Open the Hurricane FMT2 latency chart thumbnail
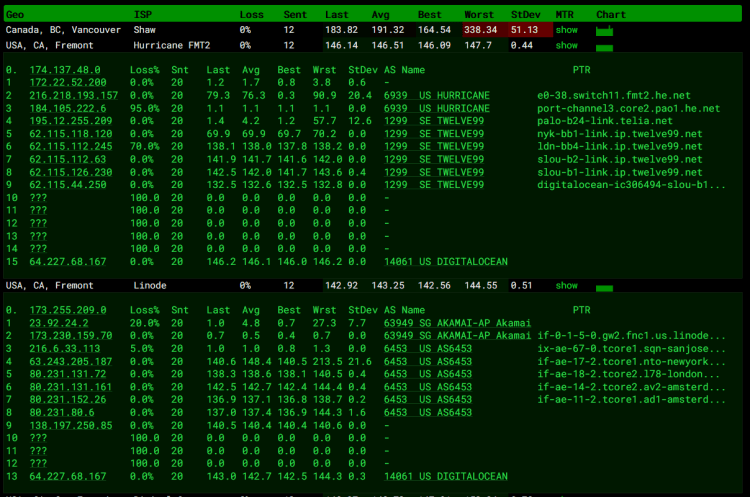 click(x=604, y=47)
